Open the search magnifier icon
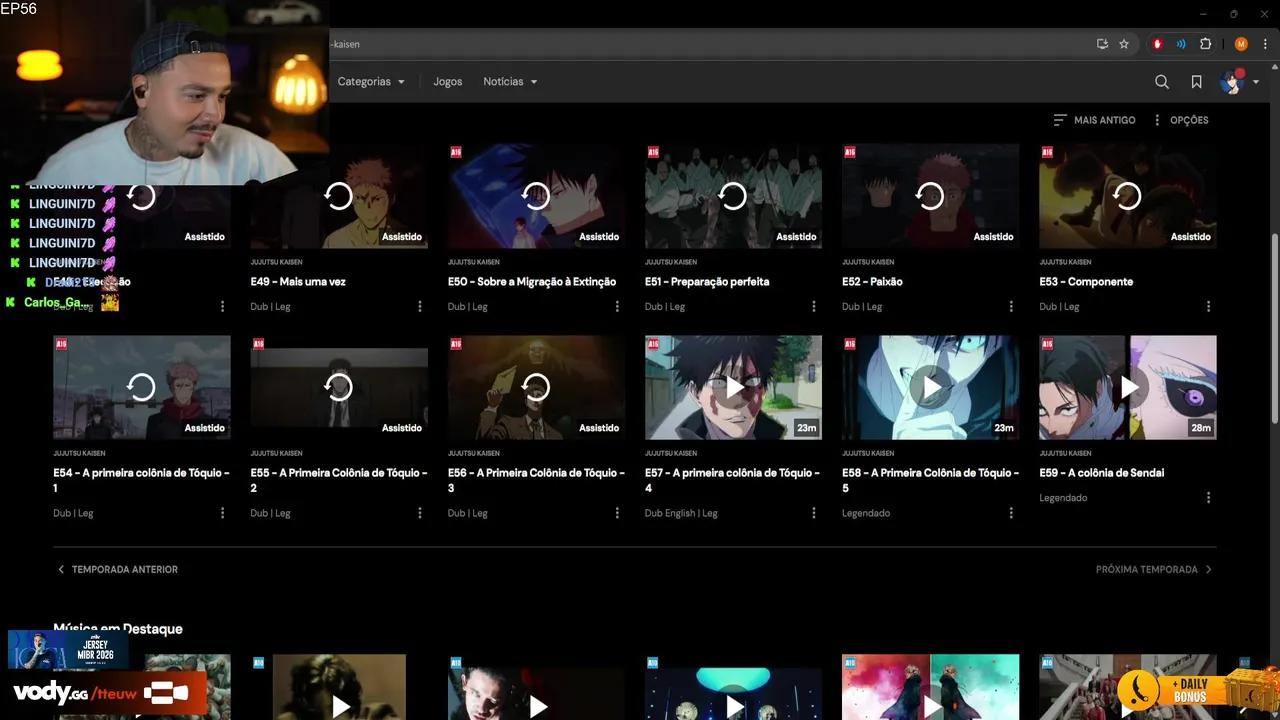1280x720 pixels. 1162,82
